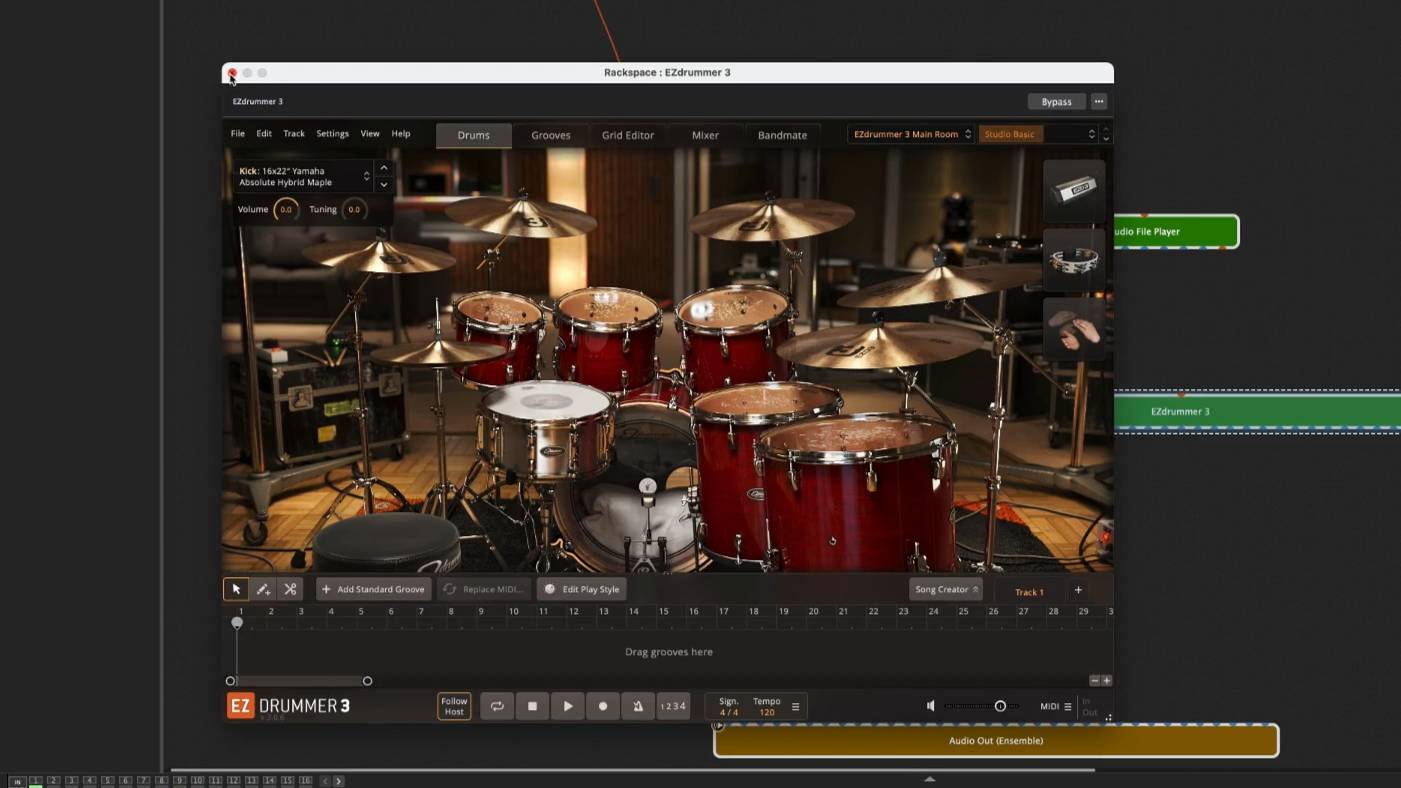Adjust the master volume slider knob
This screenshot has height=788, width=1401.
tap(1000, 706)
